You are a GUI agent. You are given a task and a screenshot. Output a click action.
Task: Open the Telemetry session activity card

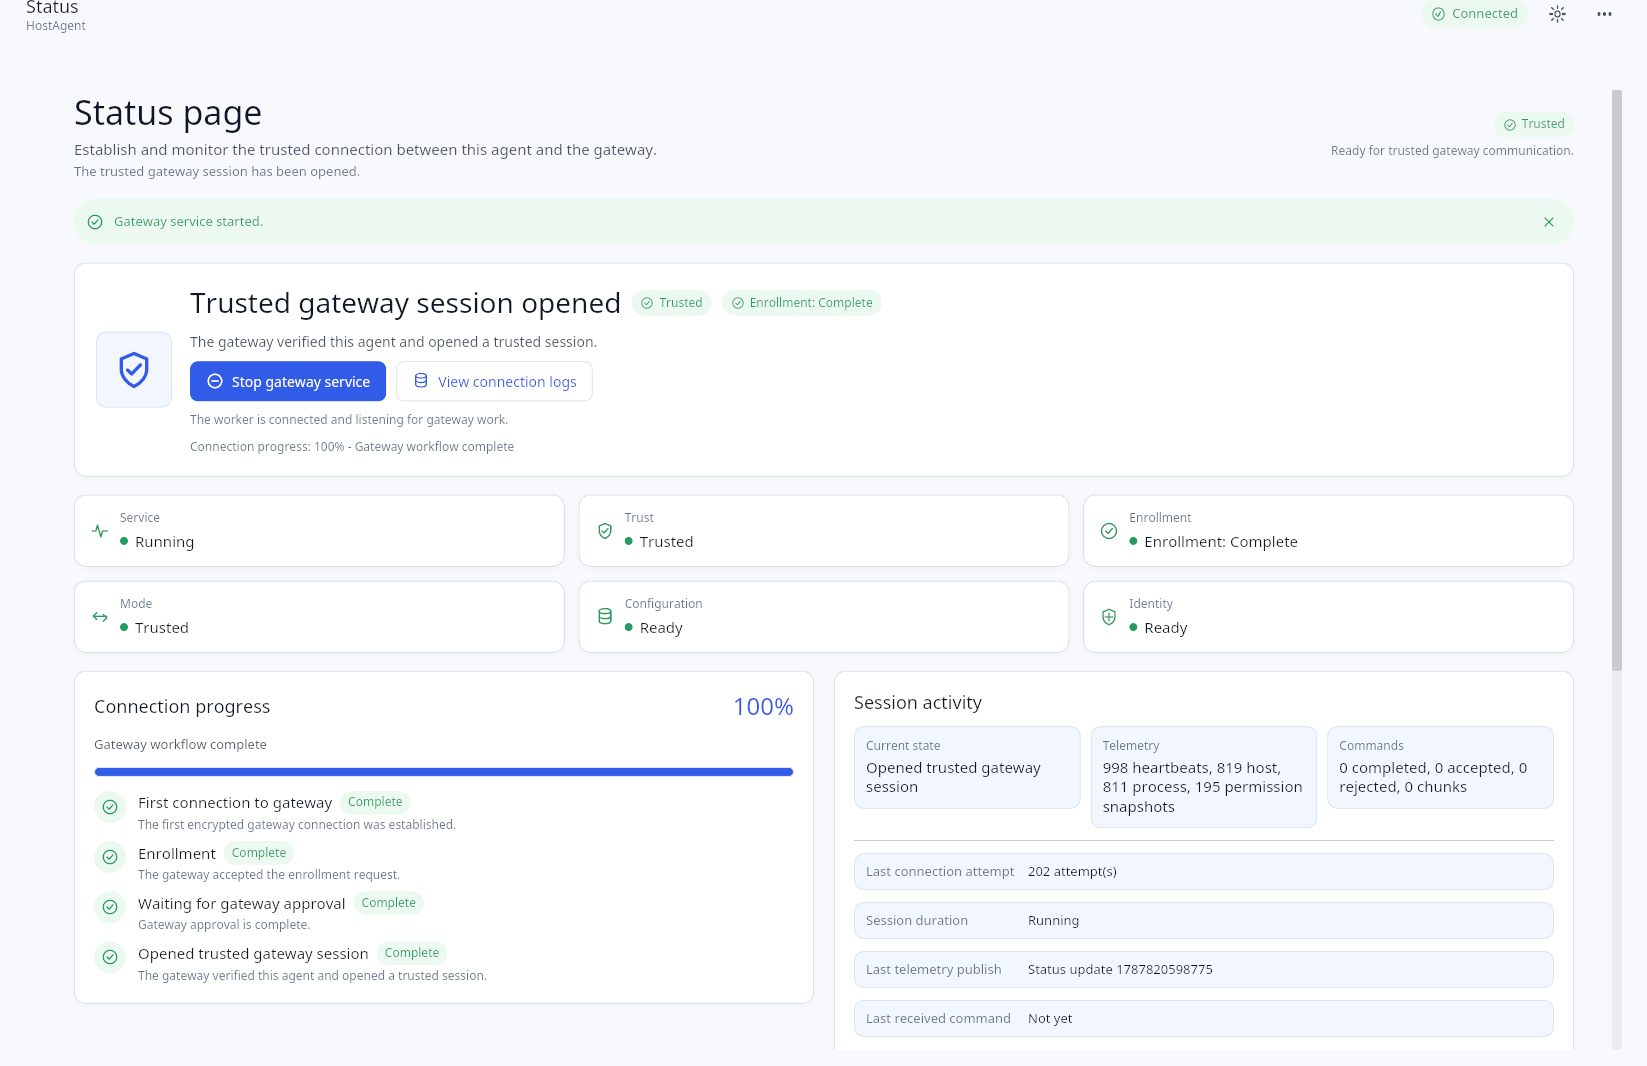click(x=1204, y=777)
